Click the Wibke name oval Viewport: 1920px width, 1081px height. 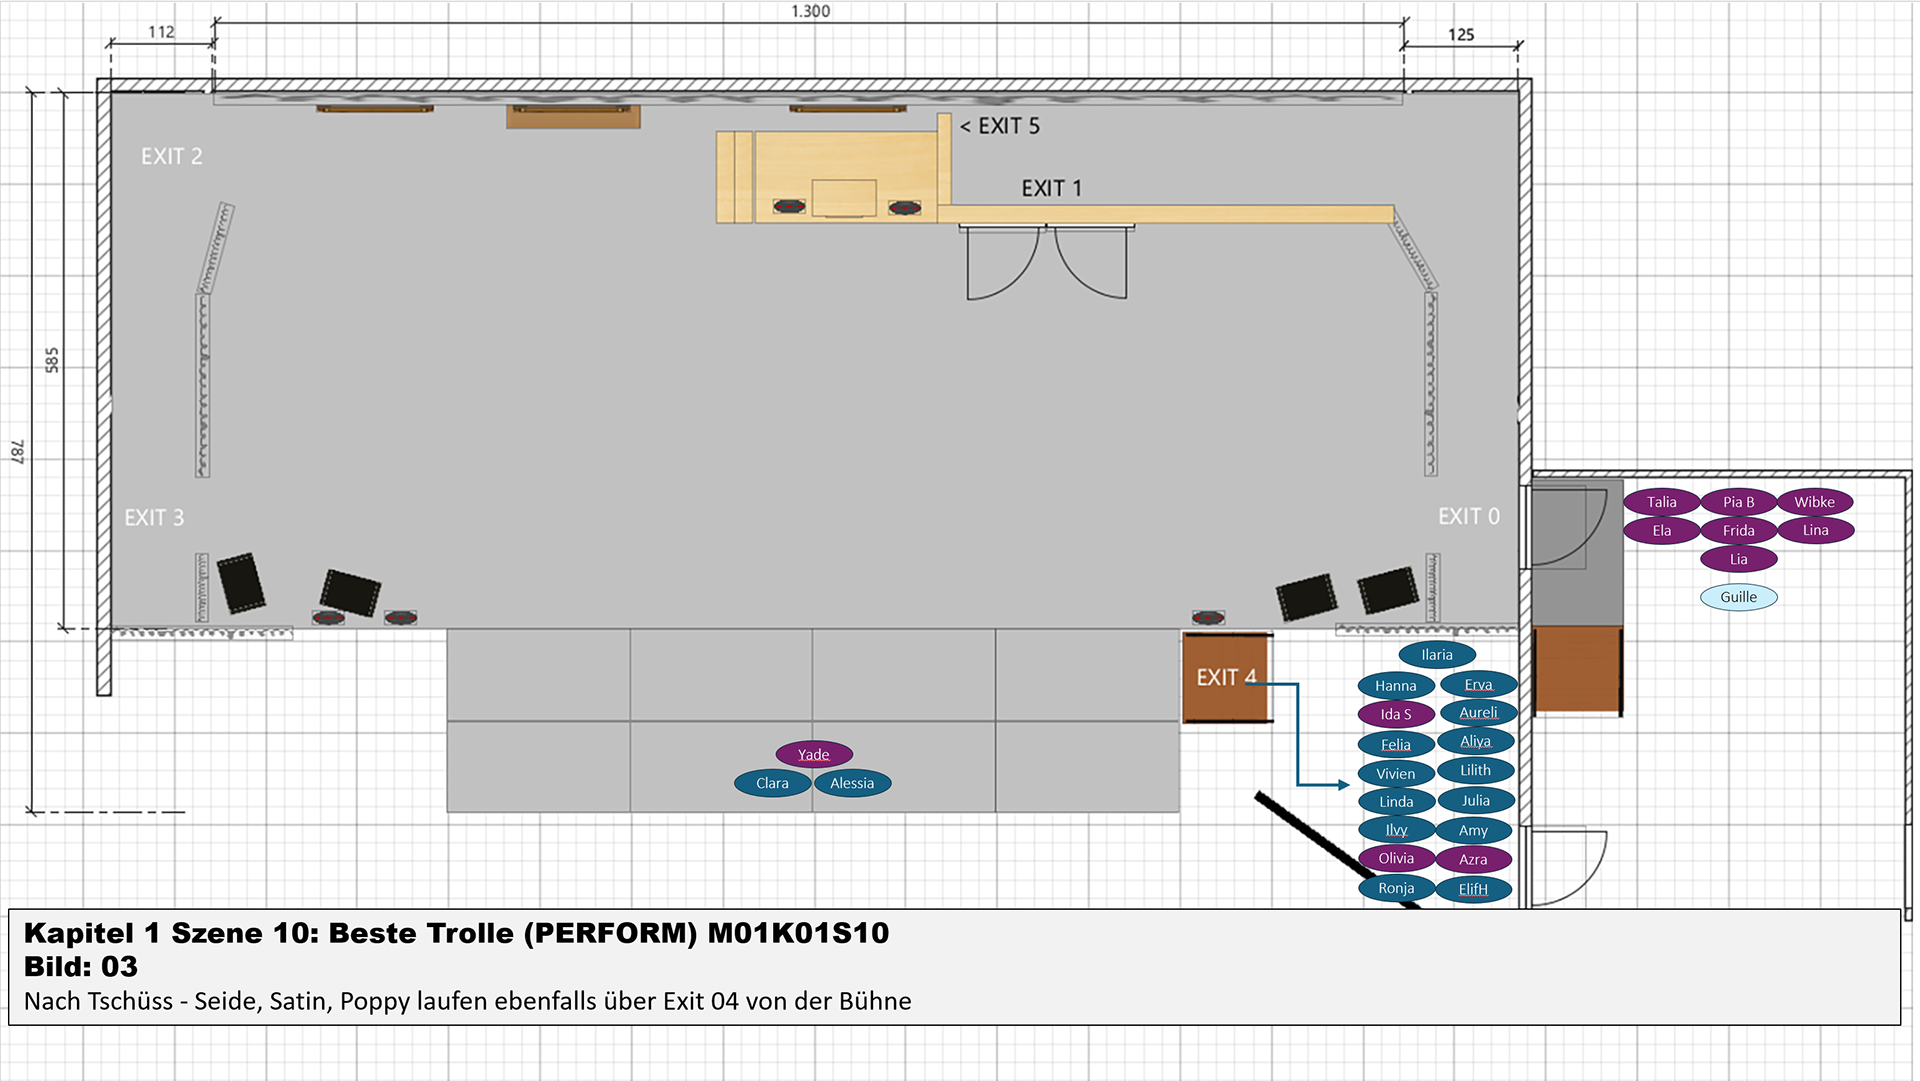tap(1814, 502)
